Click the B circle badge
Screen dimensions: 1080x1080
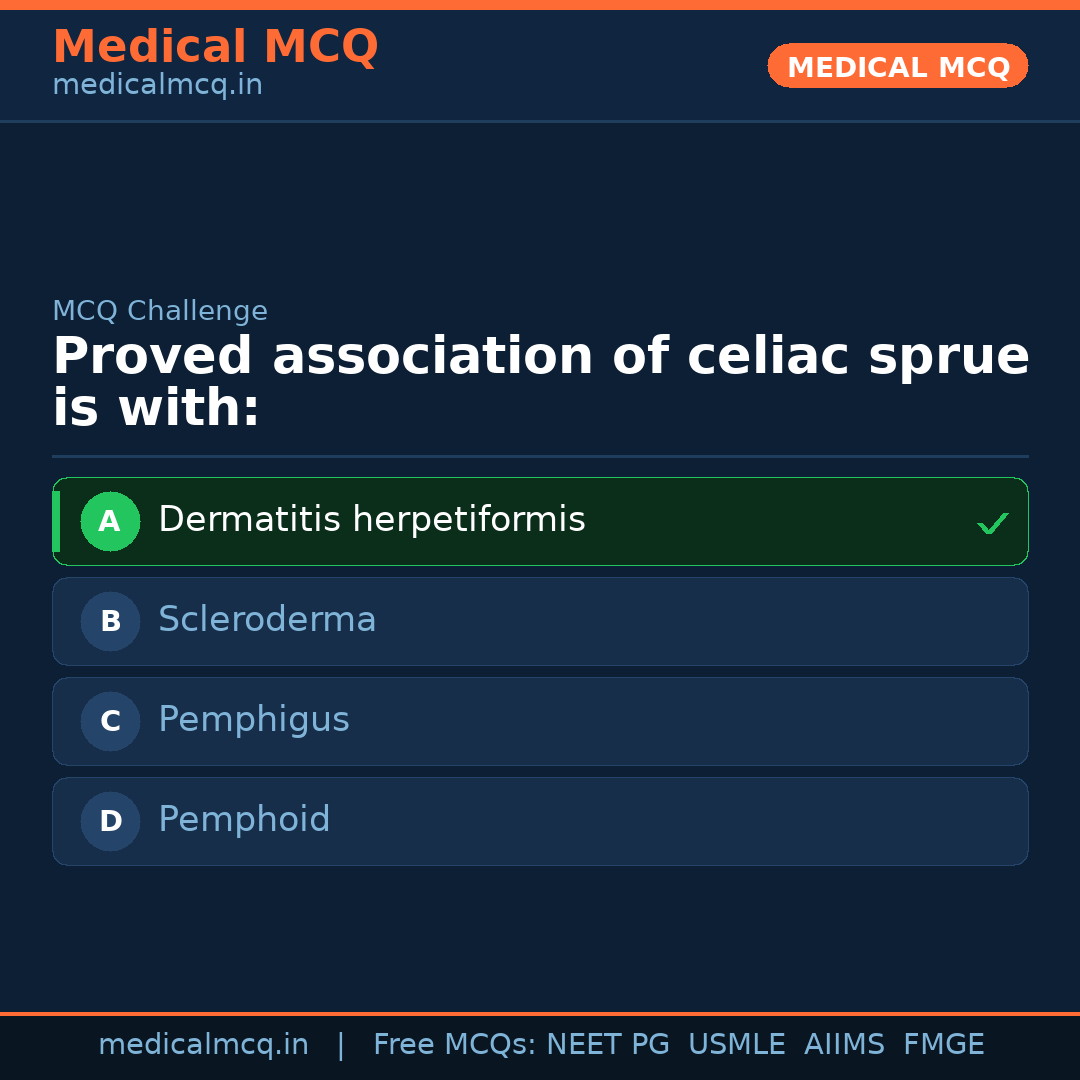[x=110, y=621]
